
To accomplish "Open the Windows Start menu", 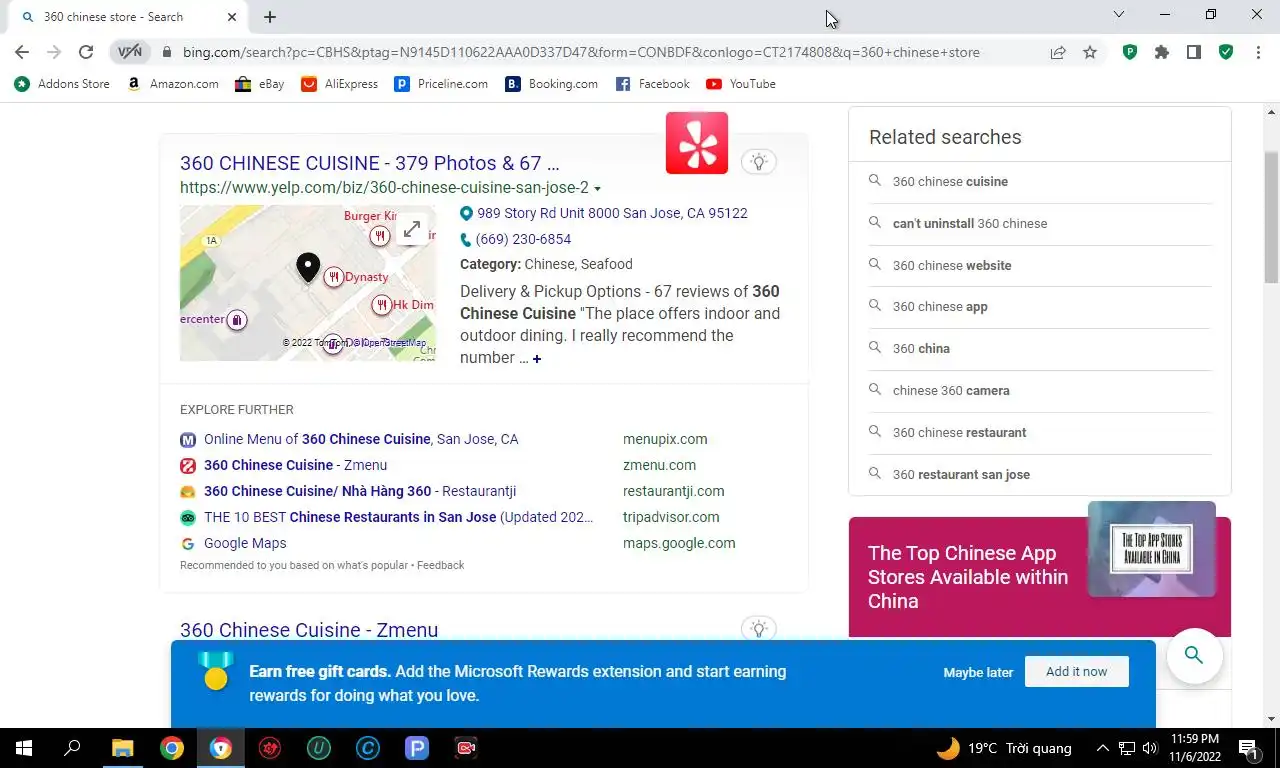I will point(24,747).
